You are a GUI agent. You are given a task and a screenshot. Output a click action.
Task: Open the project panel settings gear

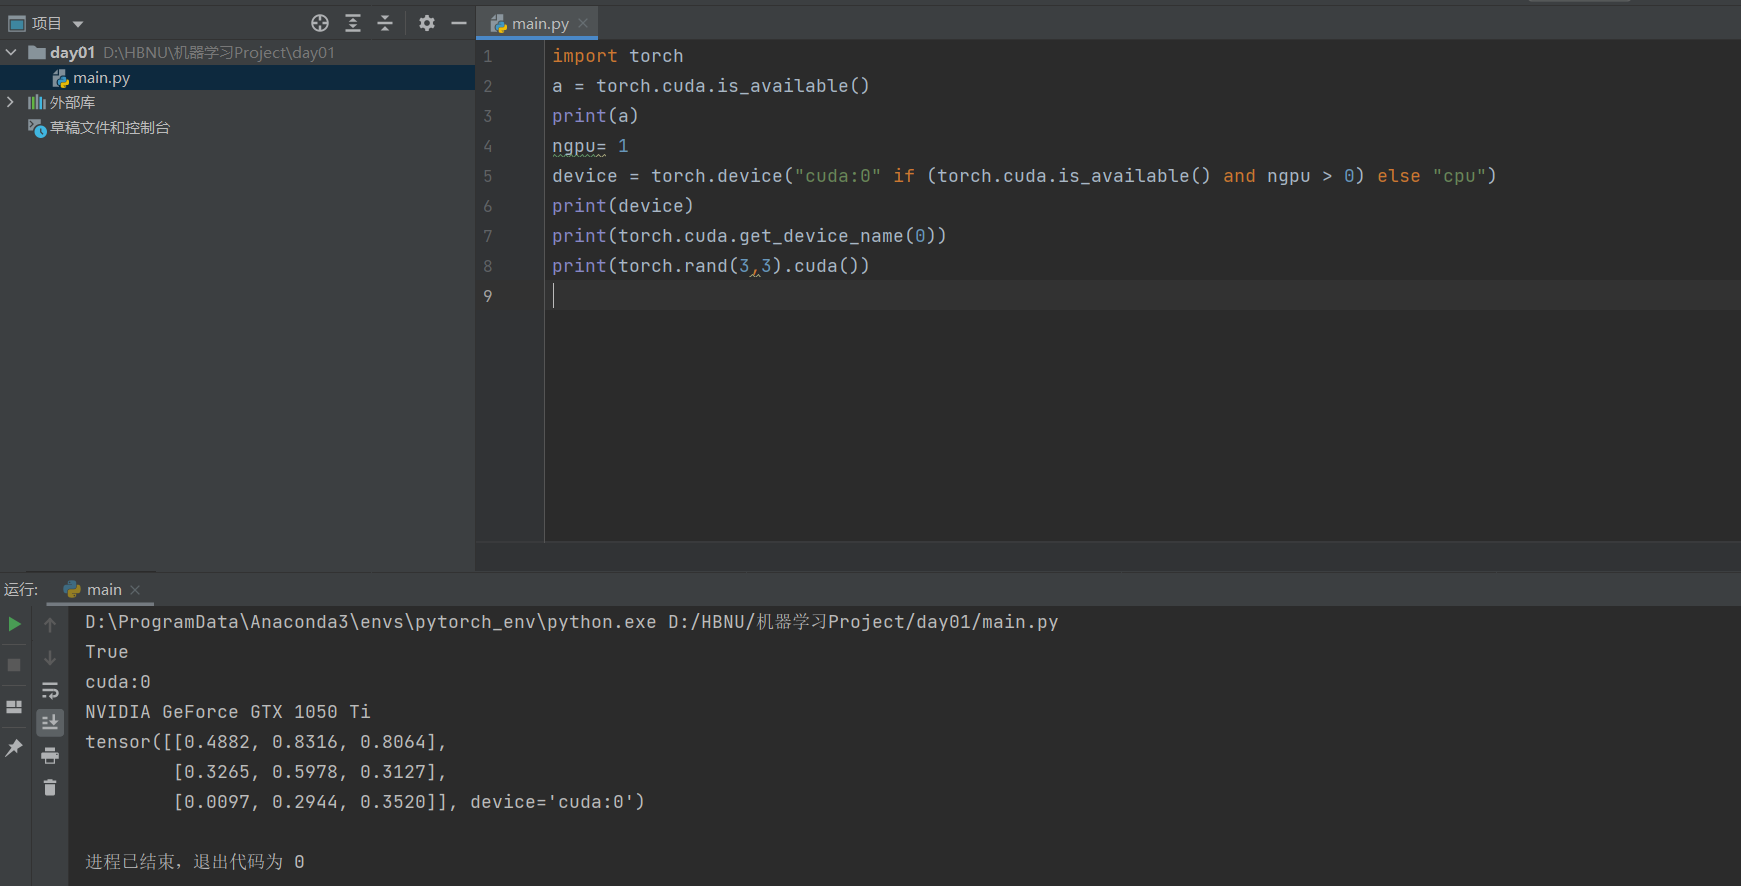tap(427, 23)
